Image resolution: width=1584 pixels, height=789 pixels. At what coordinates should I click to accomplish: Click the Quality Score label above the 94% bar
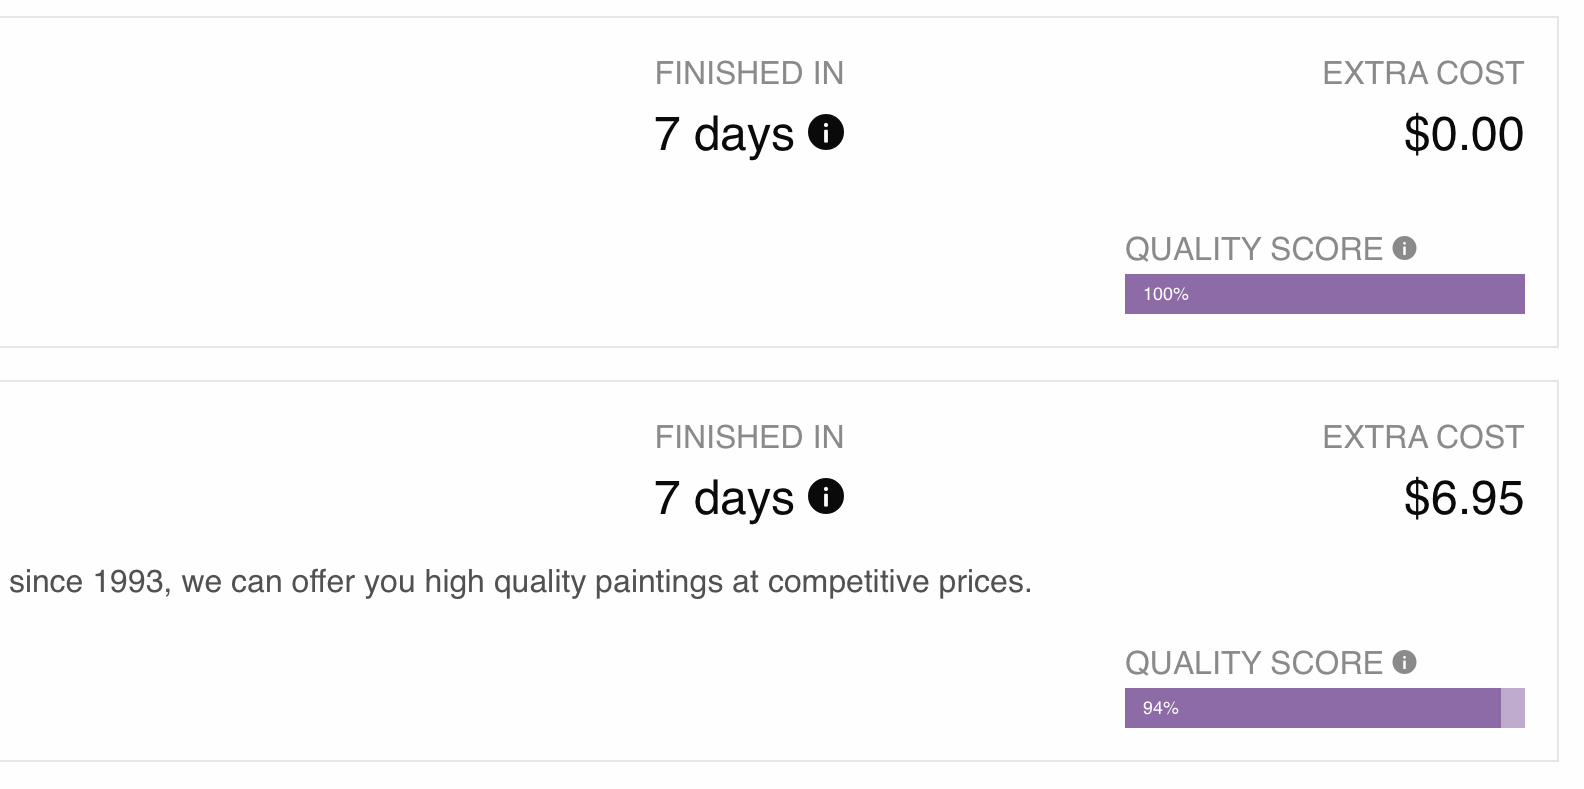click(x=1253, y=663)
